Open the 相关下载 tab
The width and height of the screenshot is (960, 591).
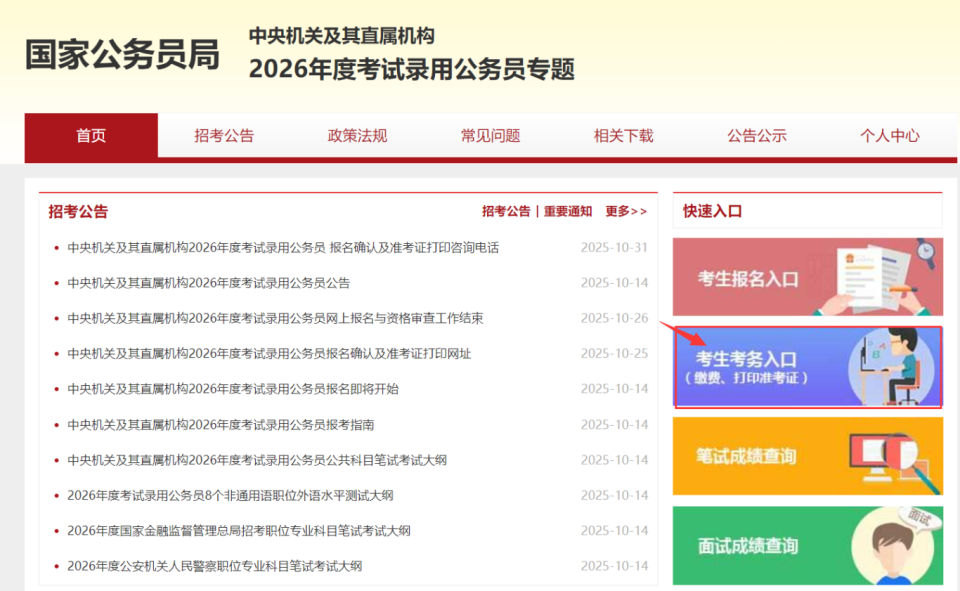coord(622,137)
